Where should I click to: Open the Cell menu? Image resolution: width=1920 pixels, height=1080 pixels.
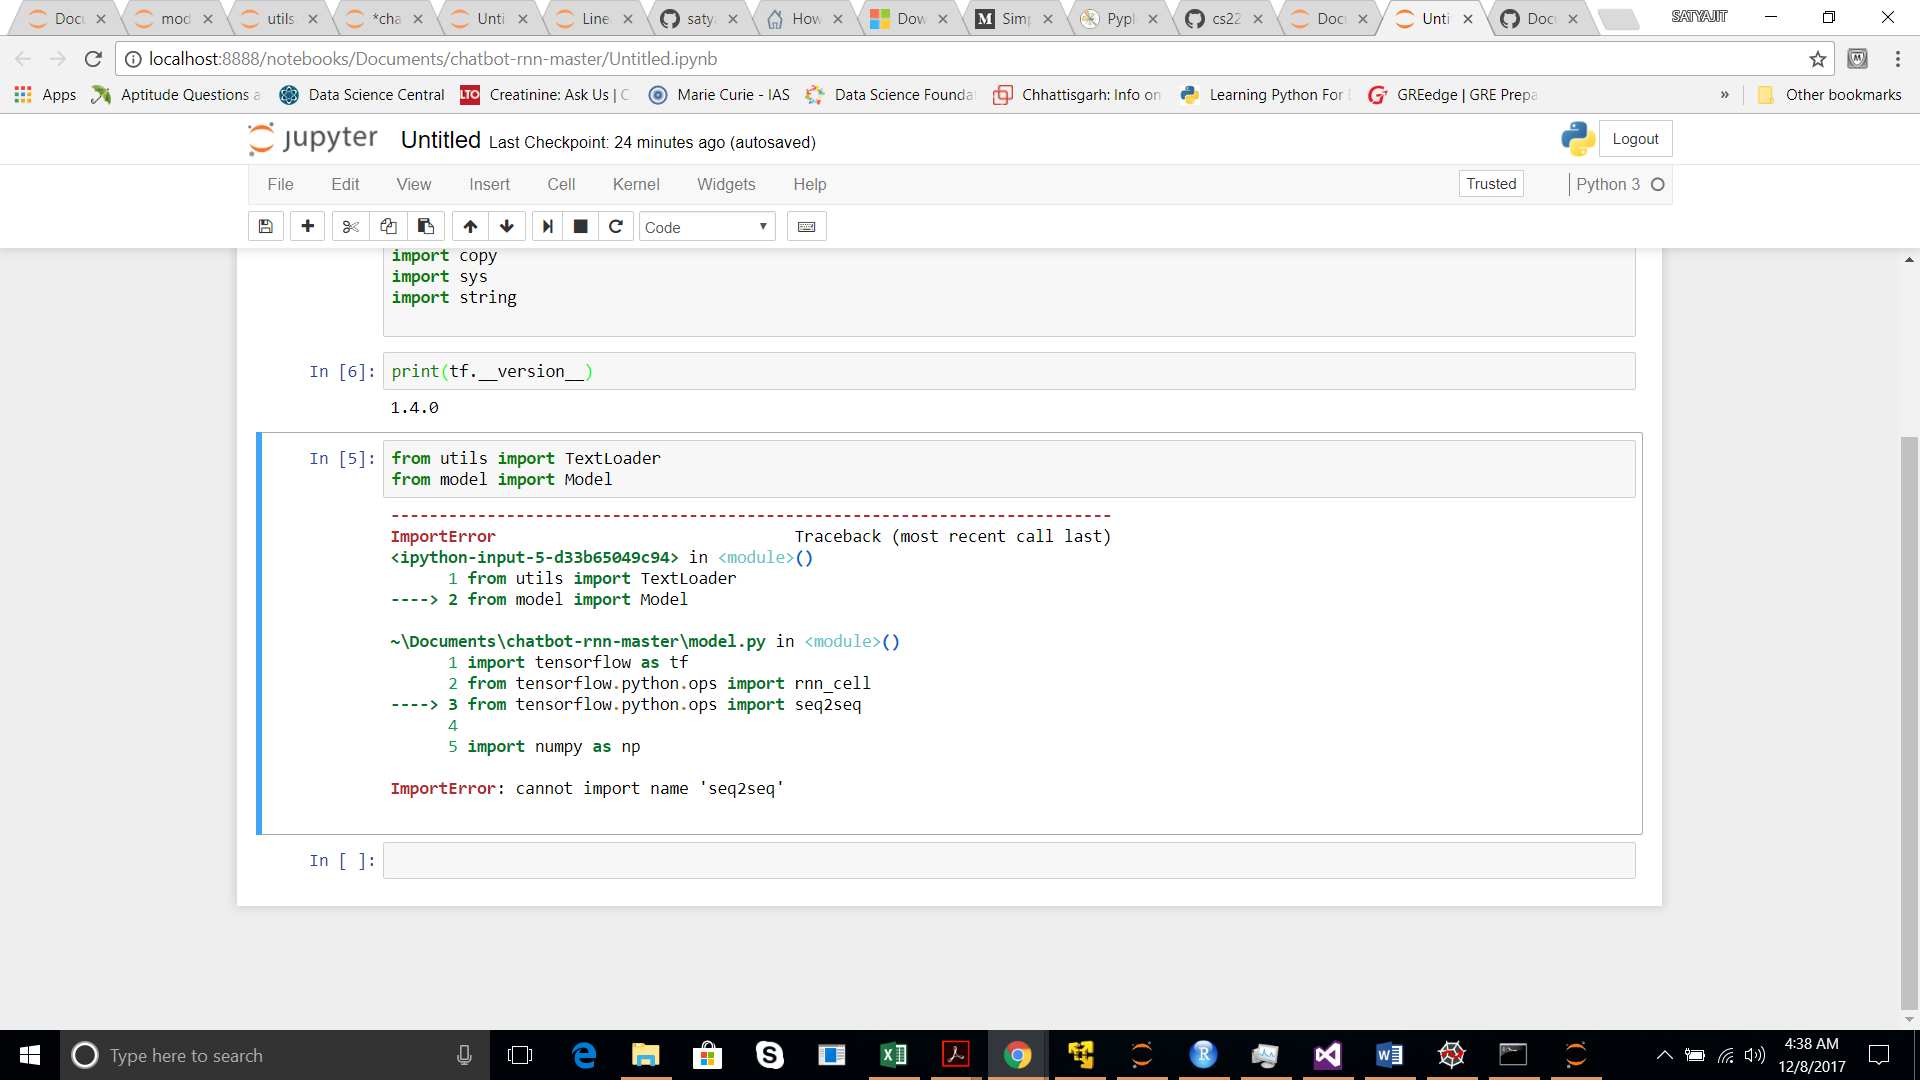[x=561, y=184]
